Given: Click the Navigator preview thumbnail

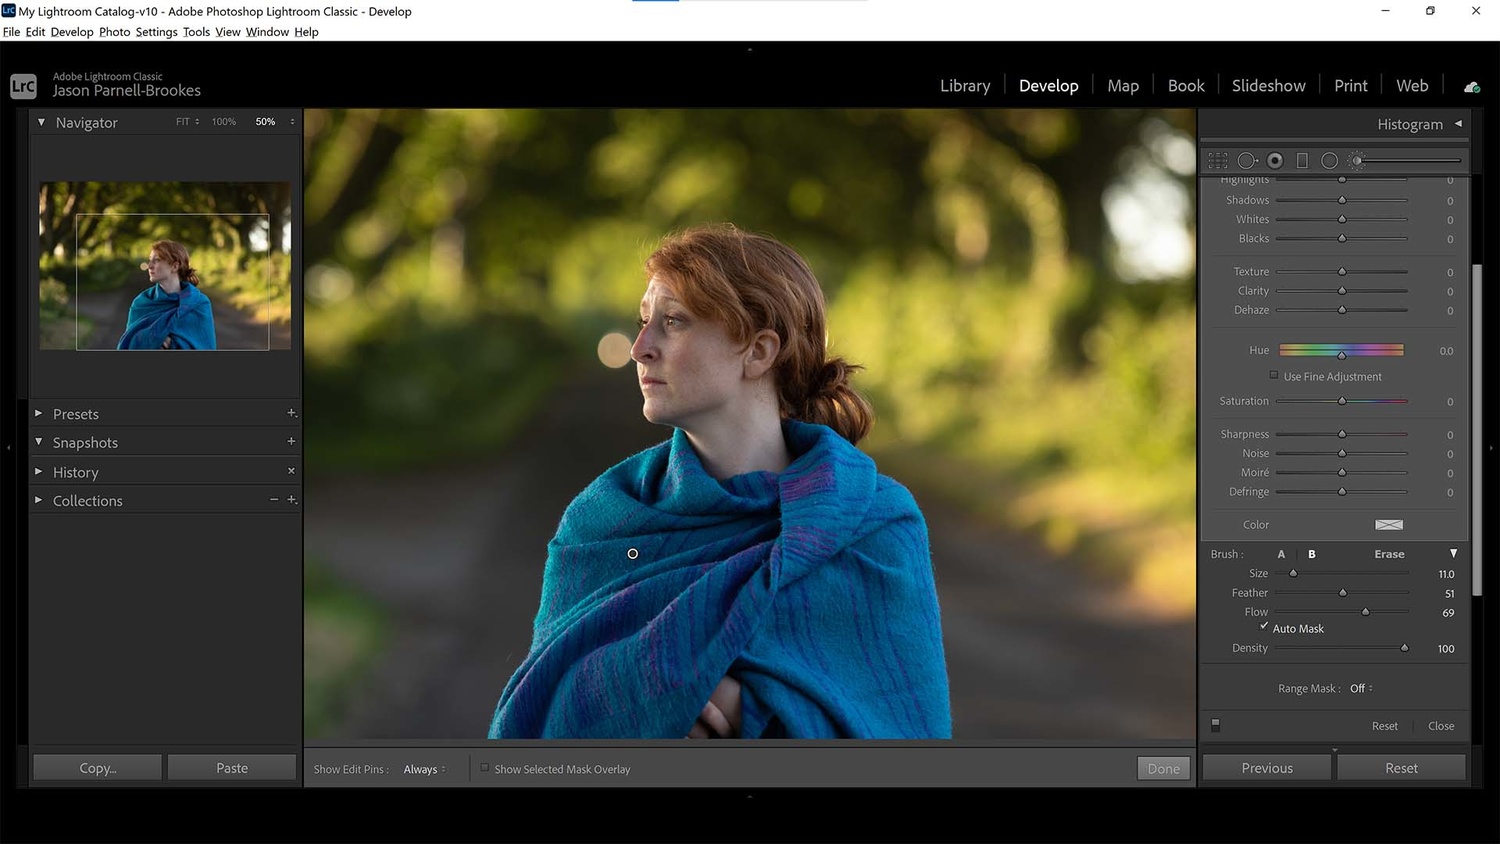Looking at the screenshot, I should 164,266.
